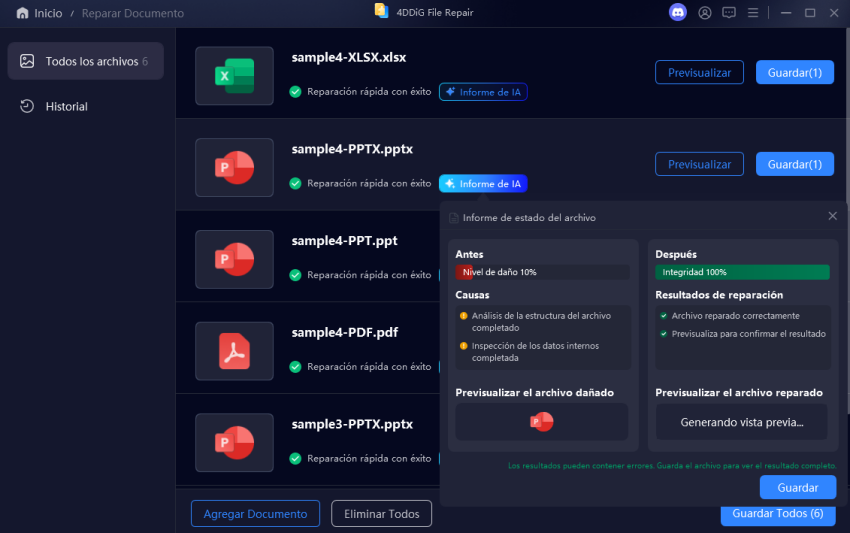Click Guardar Todos (6)
The height and width of the screenshot is (533, 850).
click(x=777, y=515)
